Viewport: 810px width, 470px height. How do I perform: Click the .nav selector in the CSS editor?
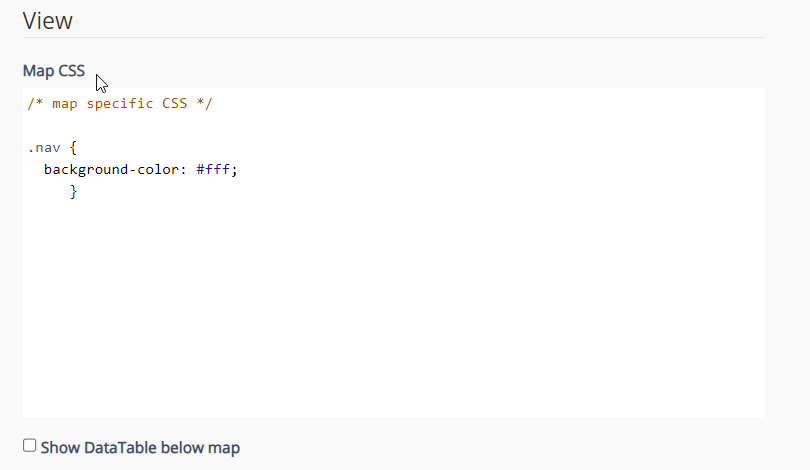(44, 147)
